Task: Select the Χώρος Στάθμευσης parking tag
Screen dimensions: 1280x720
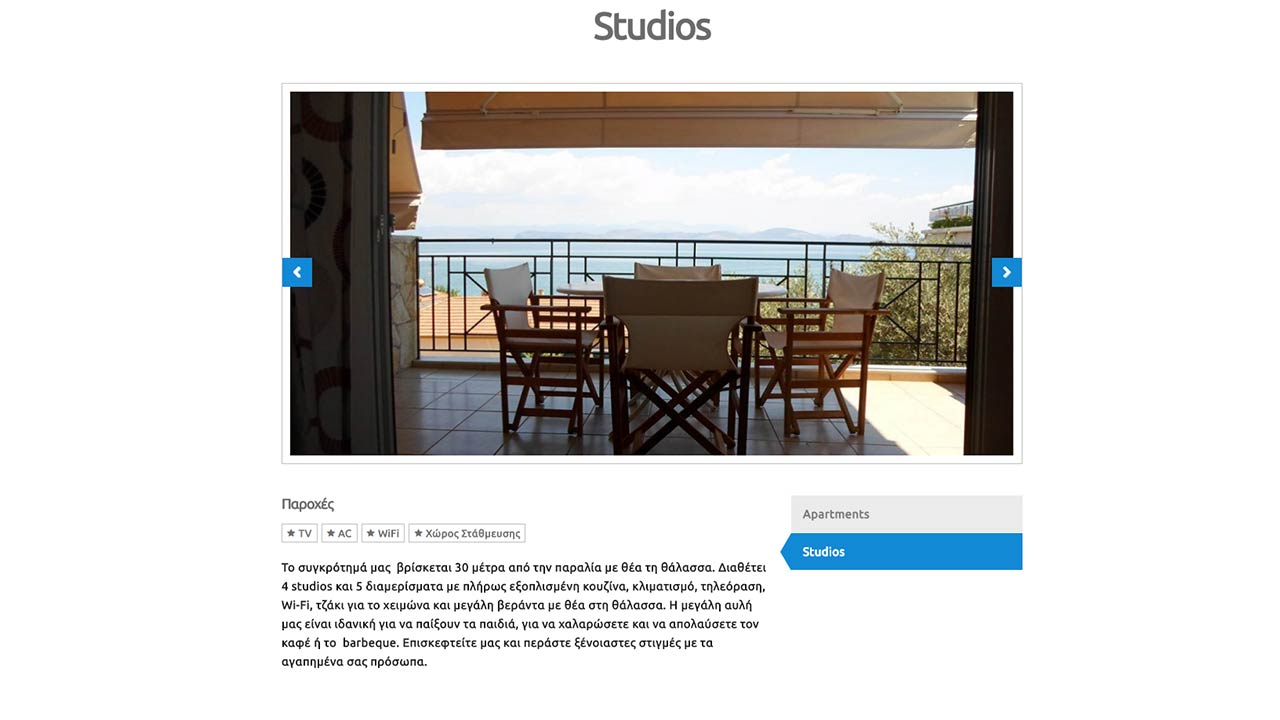Action: pyautogui.click(x=467, y=534)
